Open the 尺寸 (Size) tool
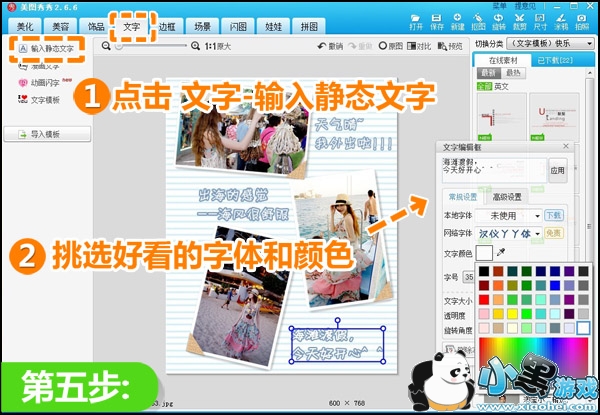 tap(540, 22)
